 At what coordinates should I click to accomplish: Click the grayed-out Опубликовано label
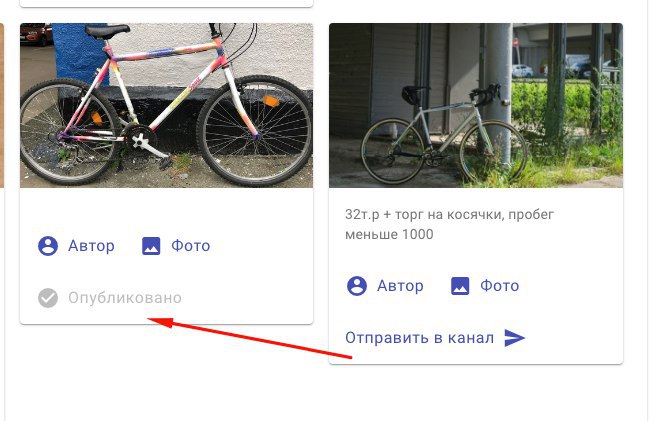pyautogui.click(x=125, y=298)
